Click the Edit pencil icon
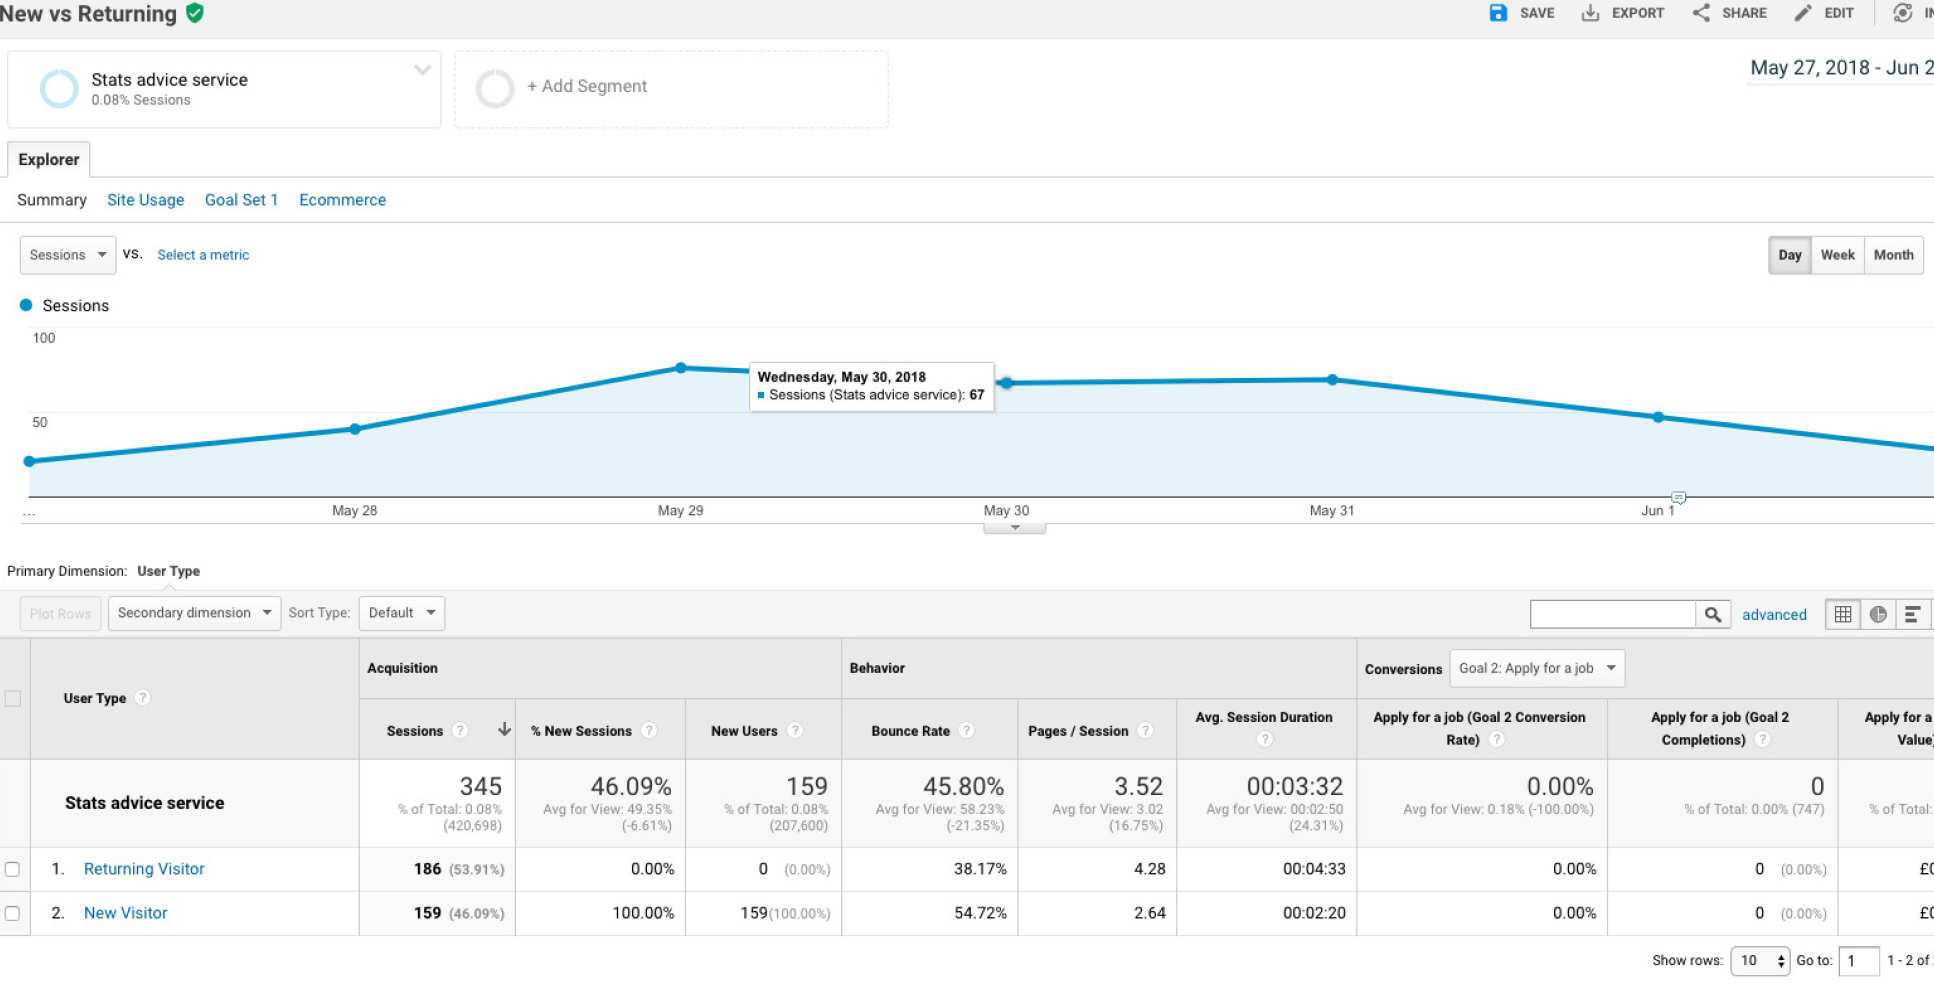This screenshot has width=1934, height=986. click(x=1802, y=13)
